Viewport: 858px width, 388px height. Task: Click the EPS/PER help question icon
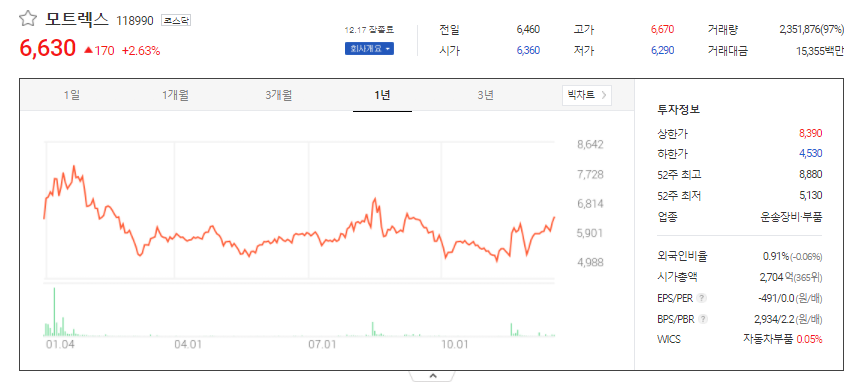703,298
